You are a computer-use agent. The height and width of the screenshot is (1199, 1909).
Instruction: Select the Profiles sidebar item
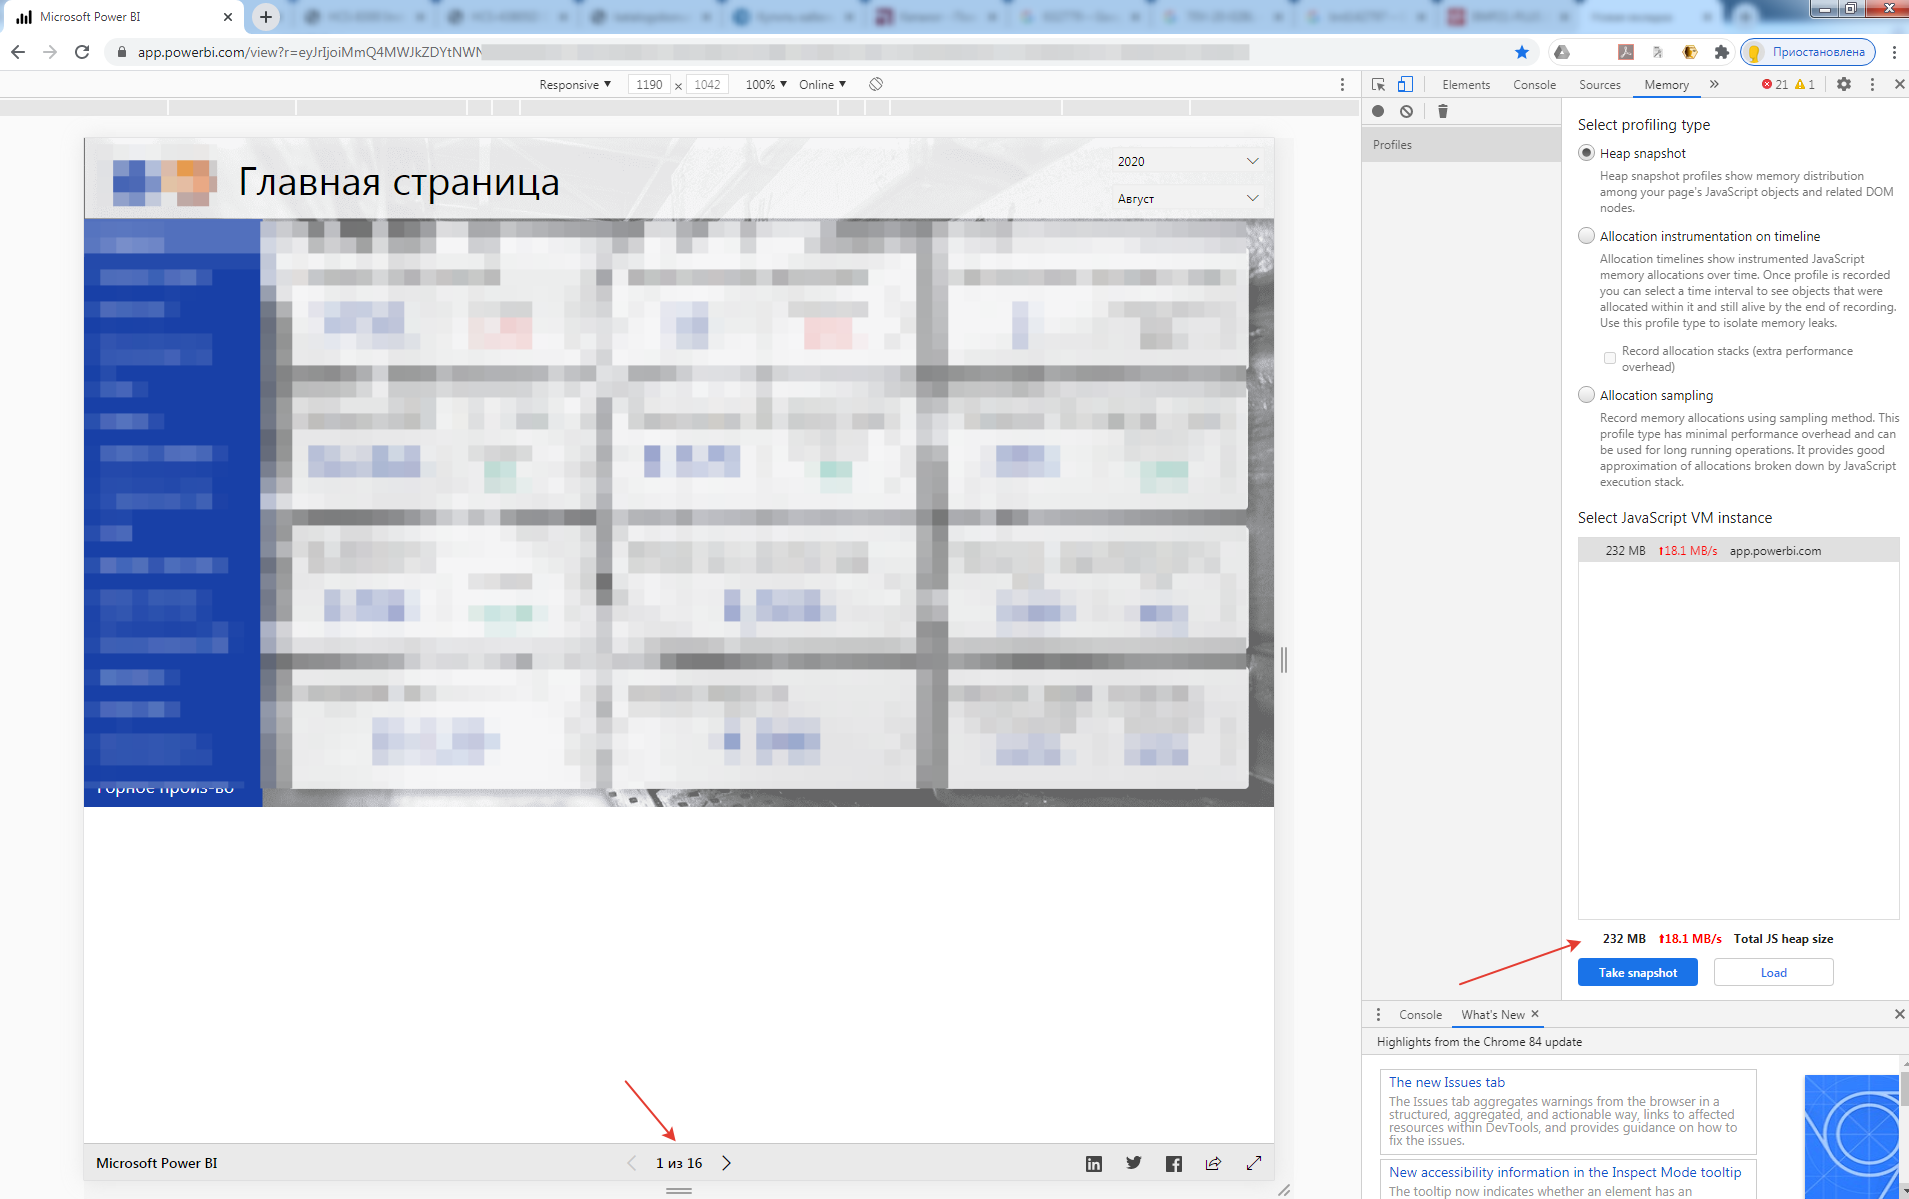click(x=1461, y=145)
